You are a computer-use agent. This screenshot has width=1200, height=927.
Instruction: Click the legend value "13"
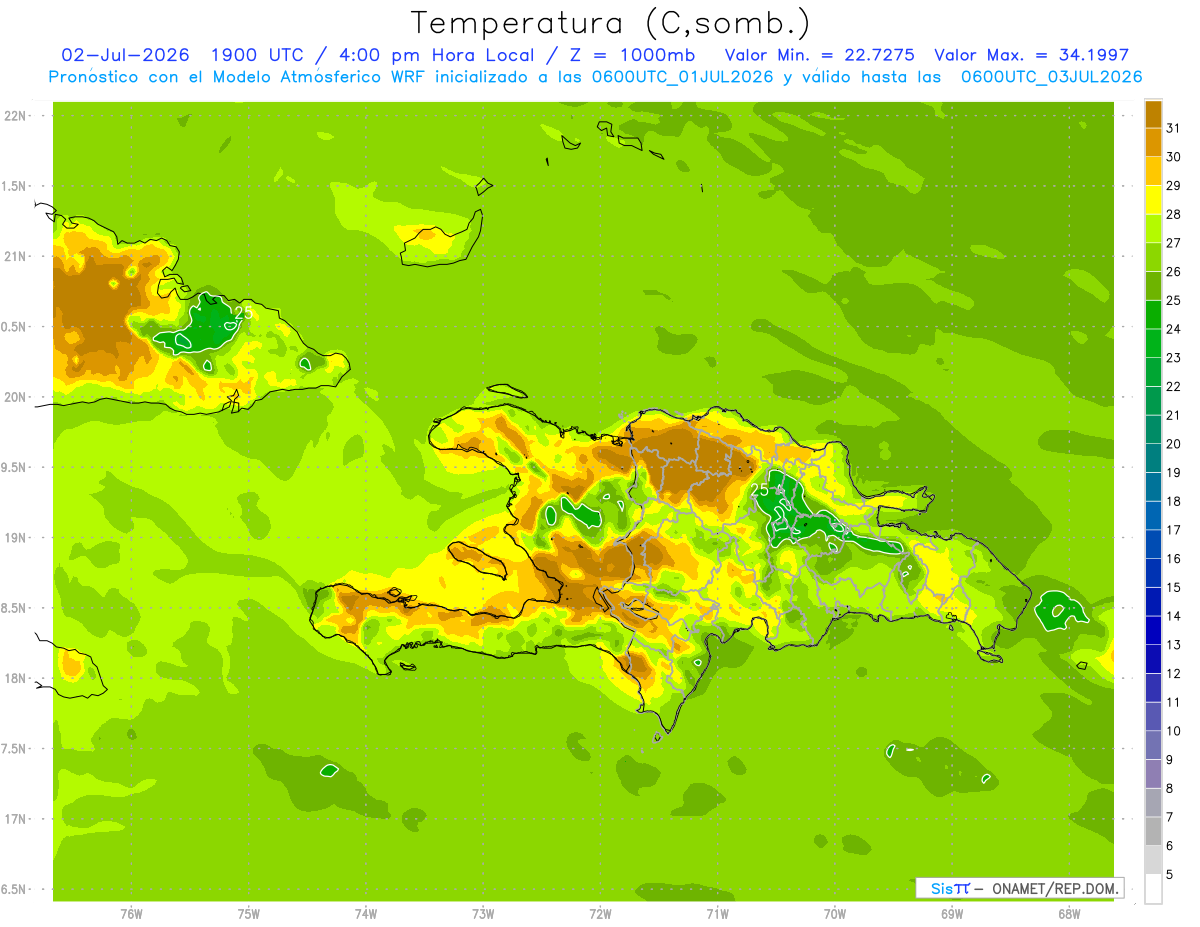click(1174, 645)
